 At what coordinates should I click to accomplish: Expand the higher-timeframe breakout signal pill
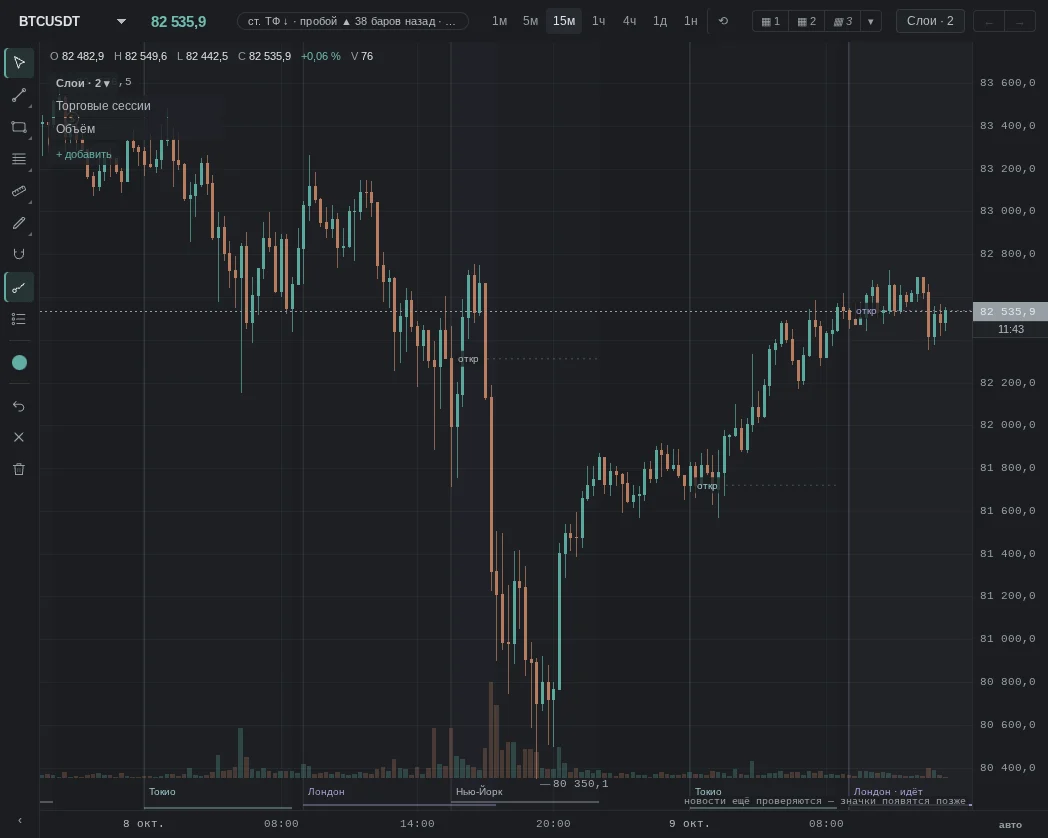point(353,21)
